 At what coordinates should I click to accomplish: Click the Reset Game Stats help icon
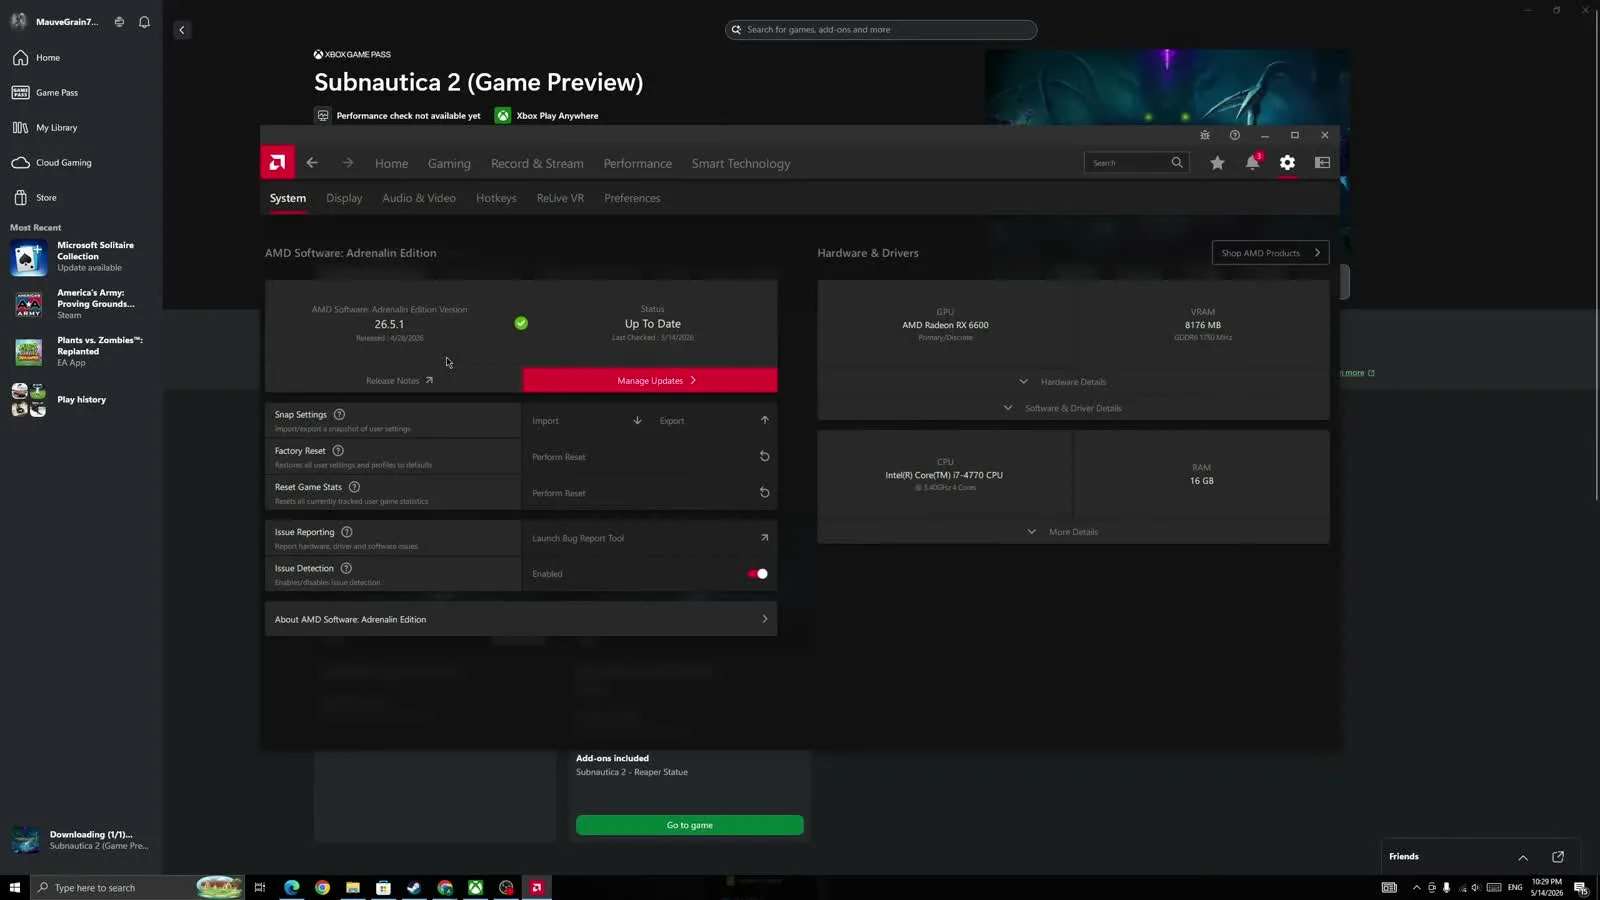pos(354,487)
